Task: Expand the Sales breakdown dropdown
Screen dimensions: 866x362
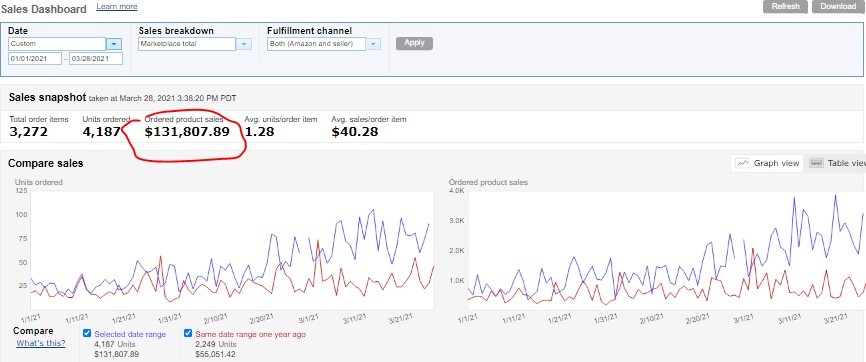Action: pos(244,44)
